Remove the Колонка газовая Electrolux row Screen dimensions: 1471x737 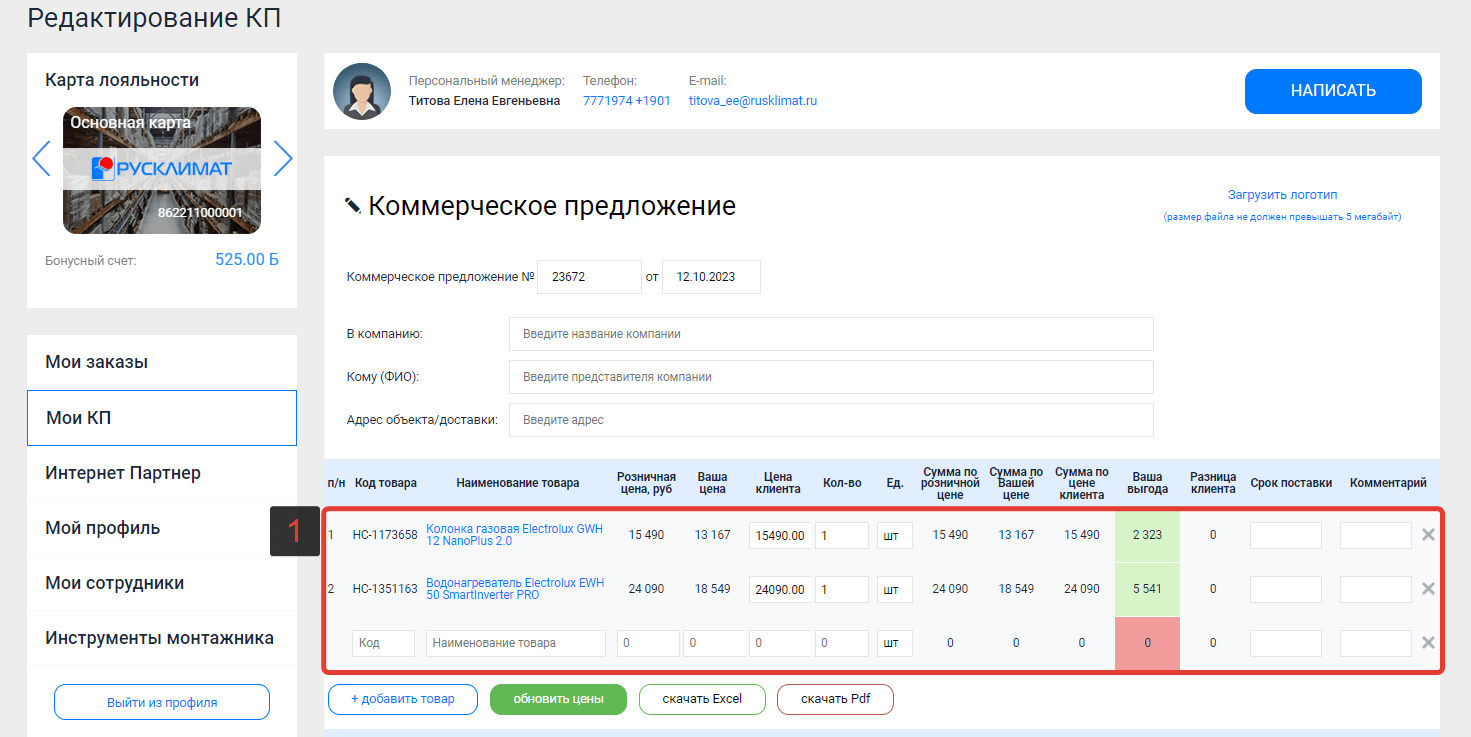1428,535
